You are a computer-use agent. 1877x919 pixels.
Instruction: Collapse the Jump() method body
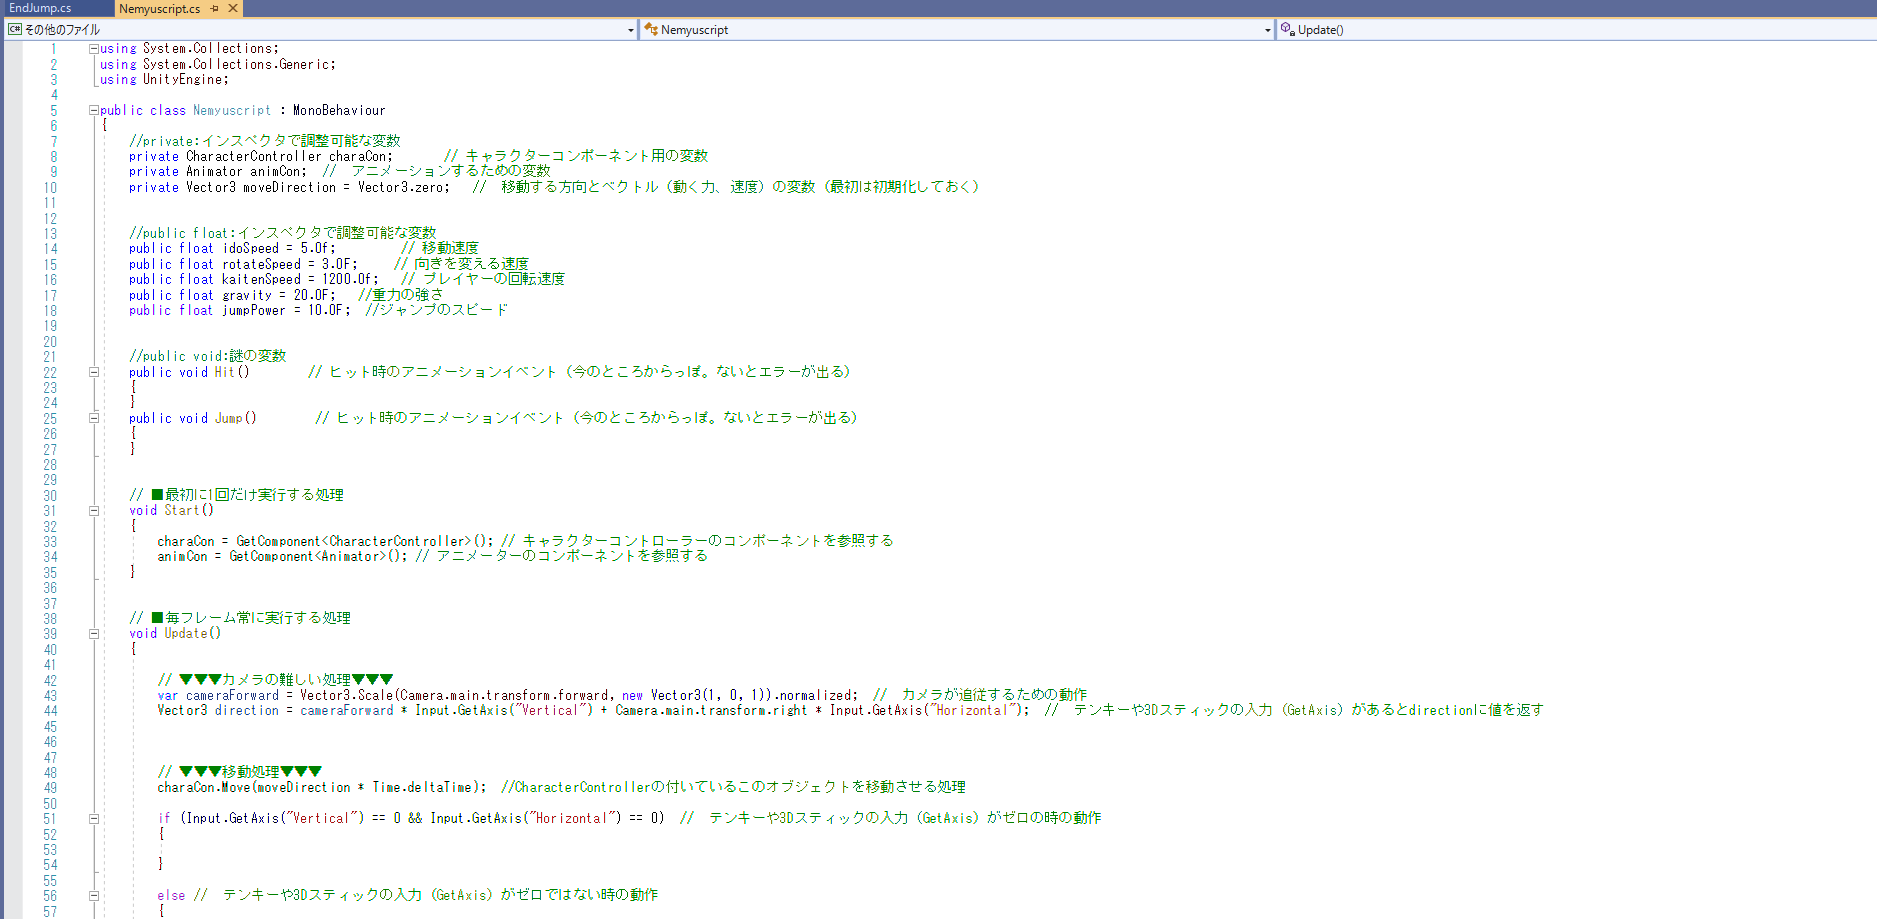pyautogui.click(x=94, y=417)
